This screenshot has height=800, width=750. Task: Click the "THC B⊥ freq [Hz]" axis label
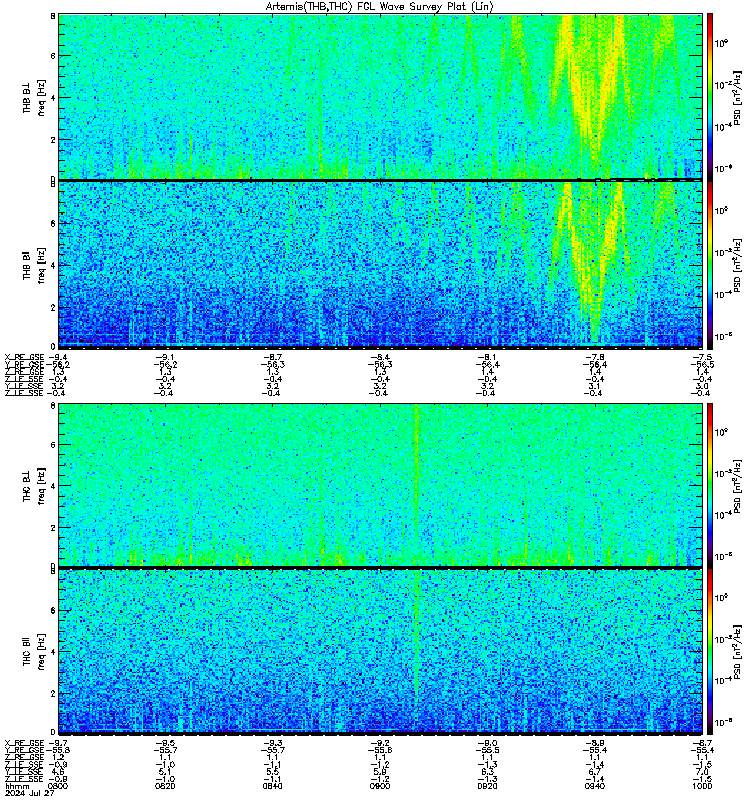34,485
